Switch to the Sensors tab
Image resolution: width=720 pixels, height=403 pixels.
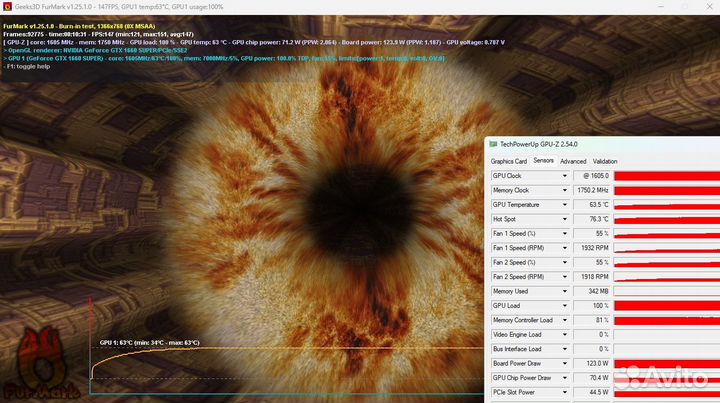click(543, 161)
